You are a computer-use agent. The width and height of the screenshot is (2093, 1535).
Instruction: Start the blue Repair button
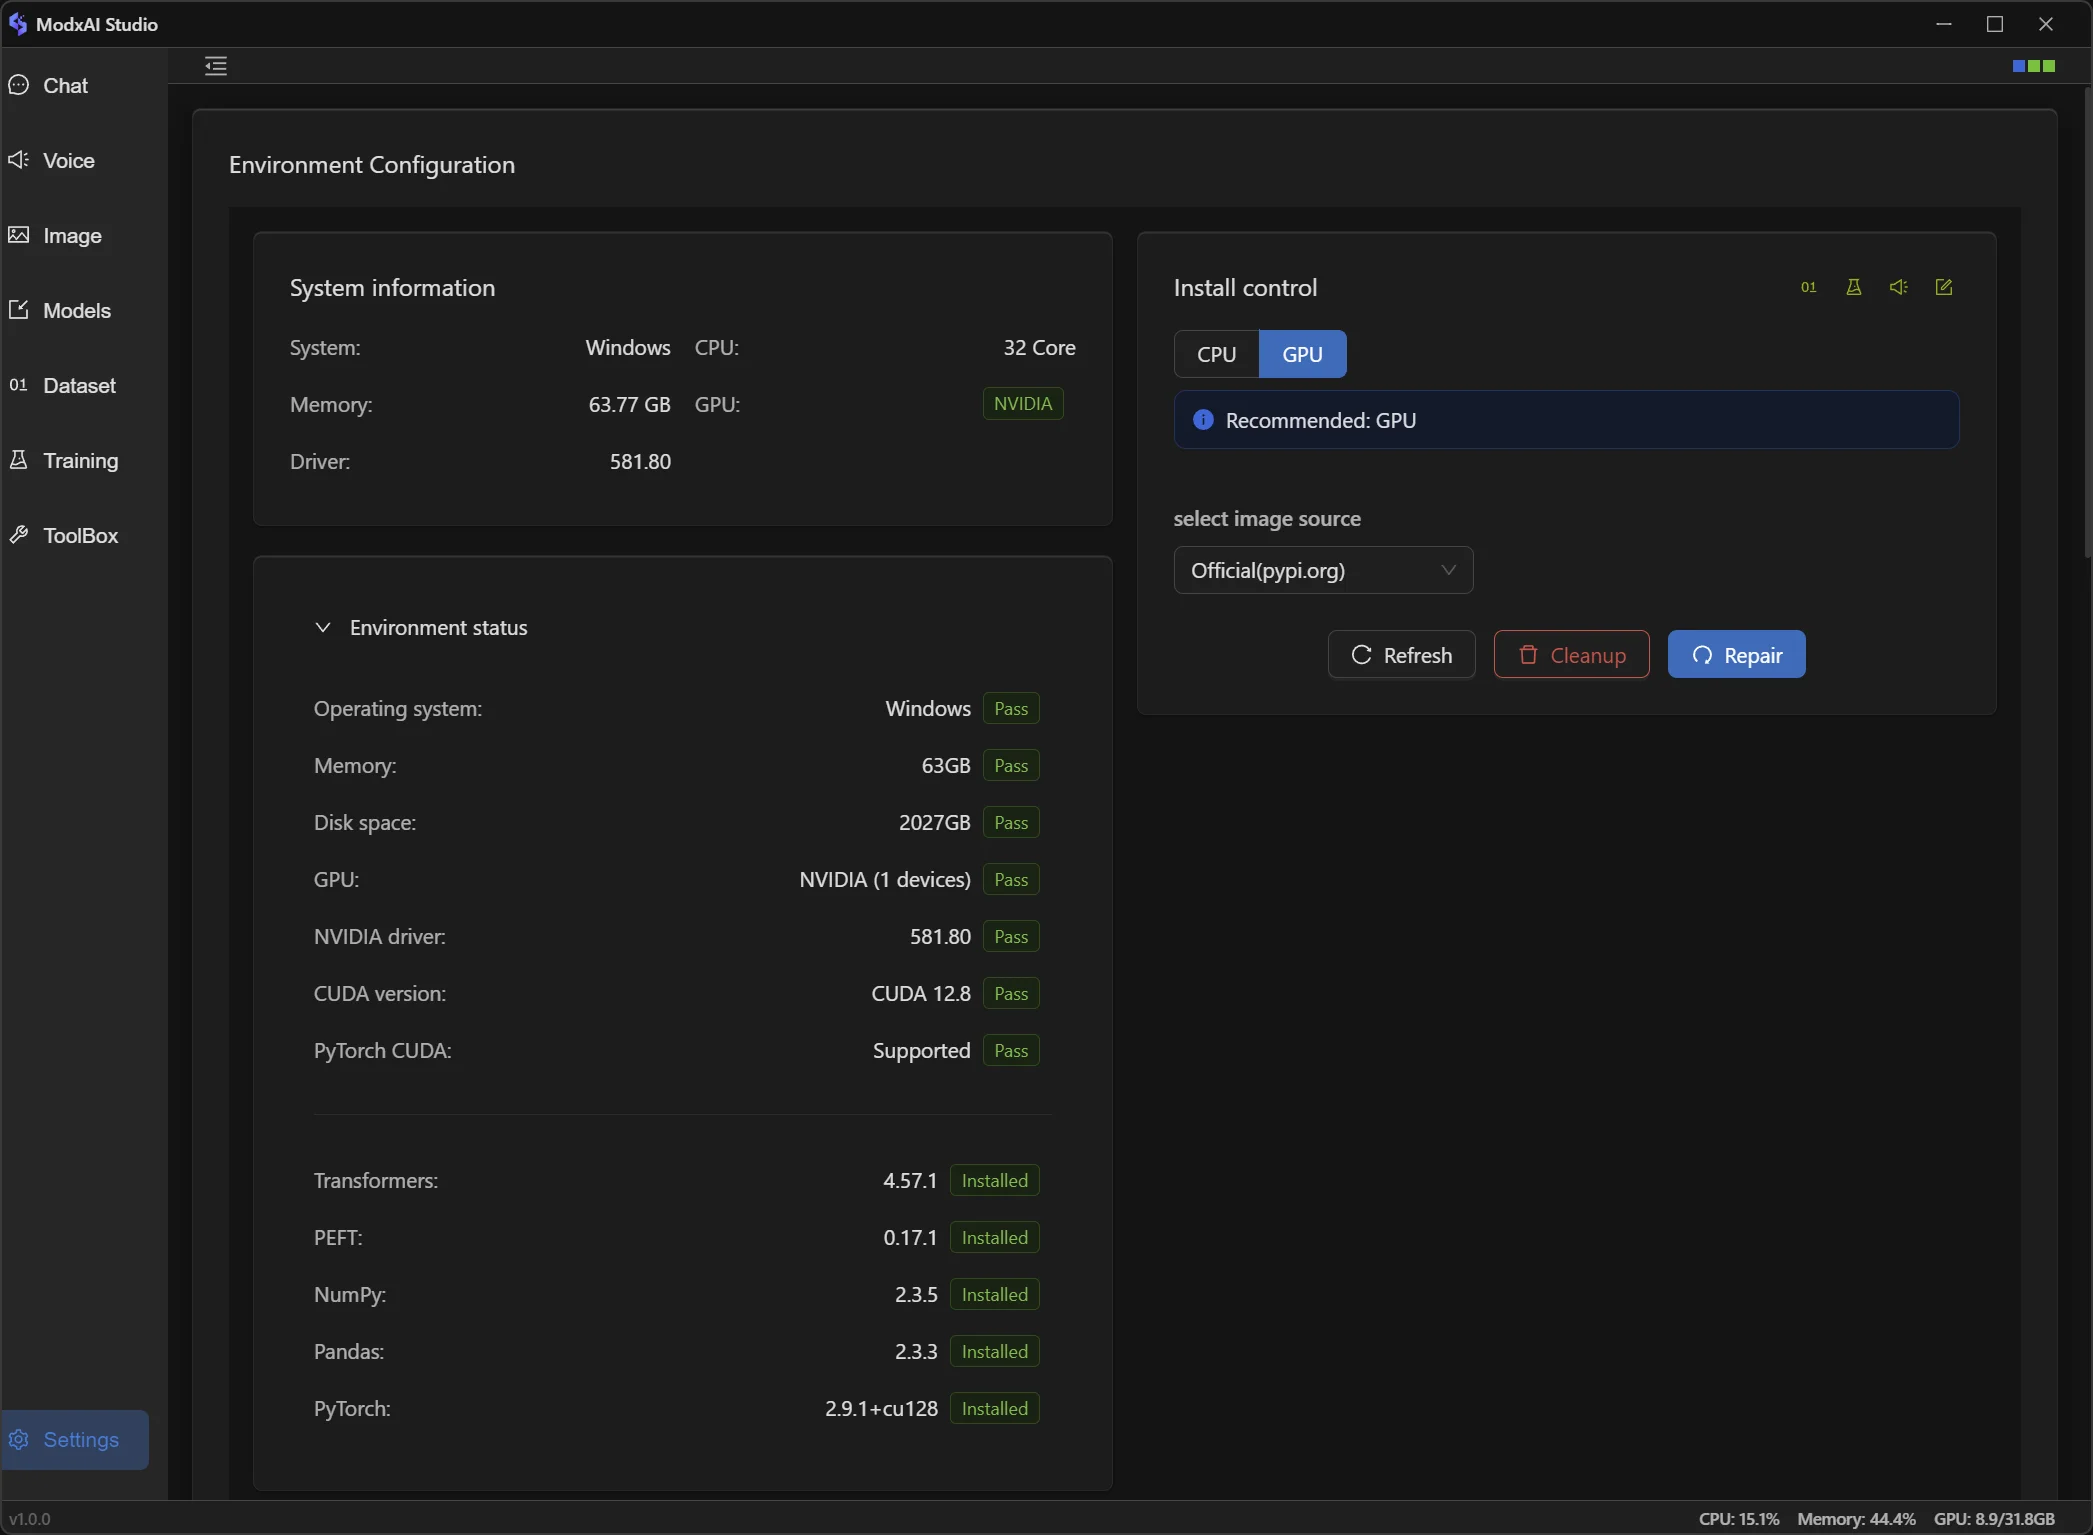click(1736, 655)
